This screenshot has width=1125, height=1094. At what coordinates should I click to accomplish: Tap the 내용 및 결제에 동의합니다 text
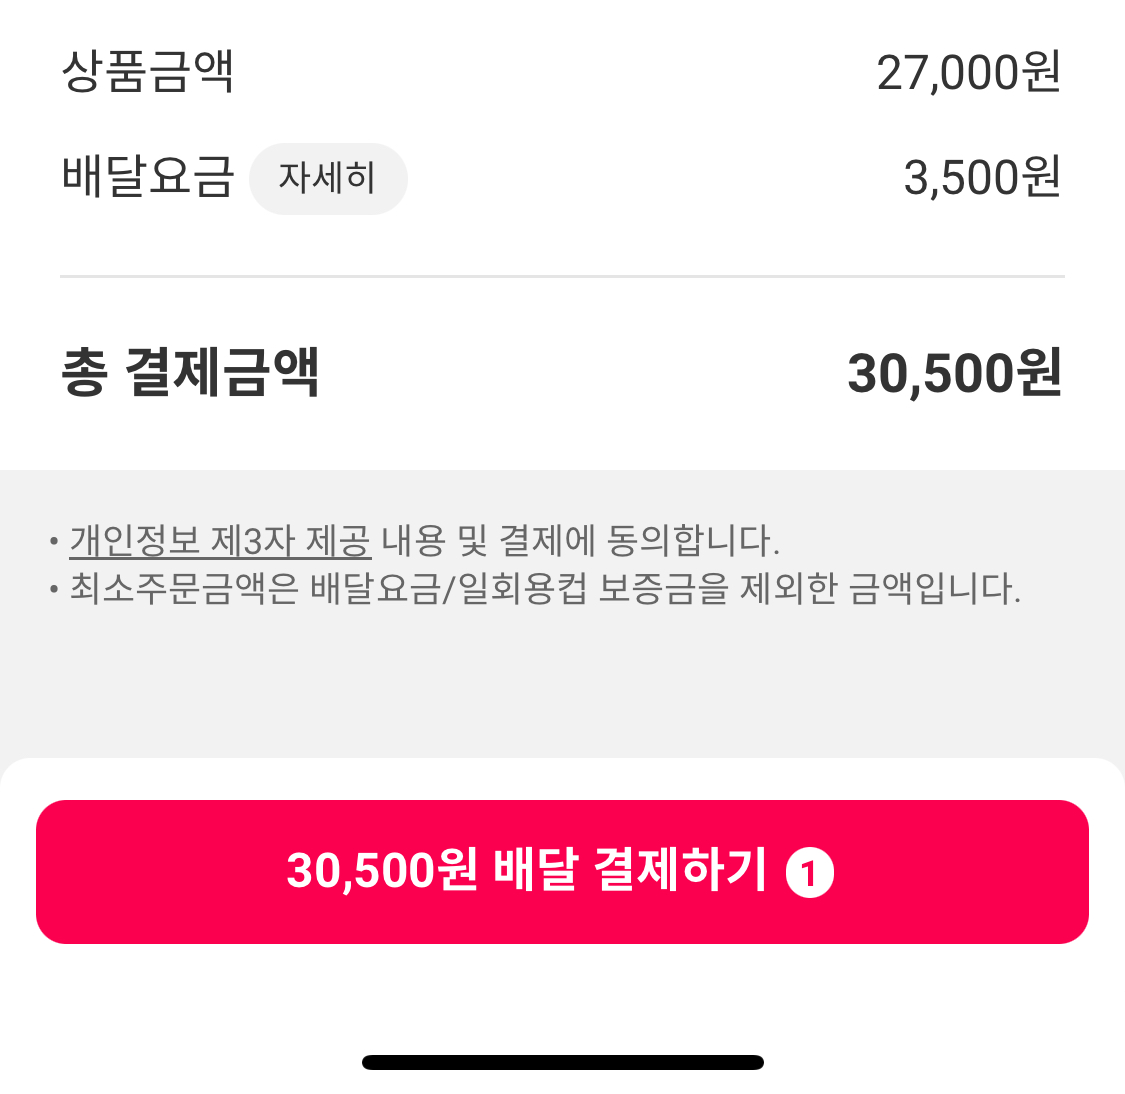click(x=580, y=541)
